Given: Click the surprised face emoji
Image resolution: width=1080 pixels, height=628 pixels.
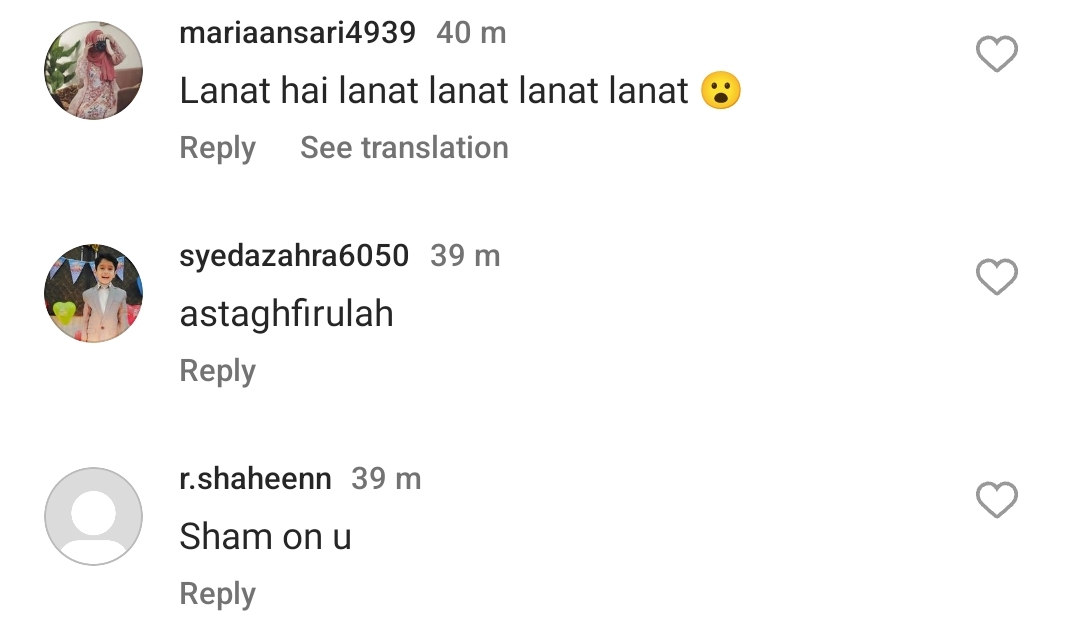Looking at the screenshot, I should click(x=721, y=93).
